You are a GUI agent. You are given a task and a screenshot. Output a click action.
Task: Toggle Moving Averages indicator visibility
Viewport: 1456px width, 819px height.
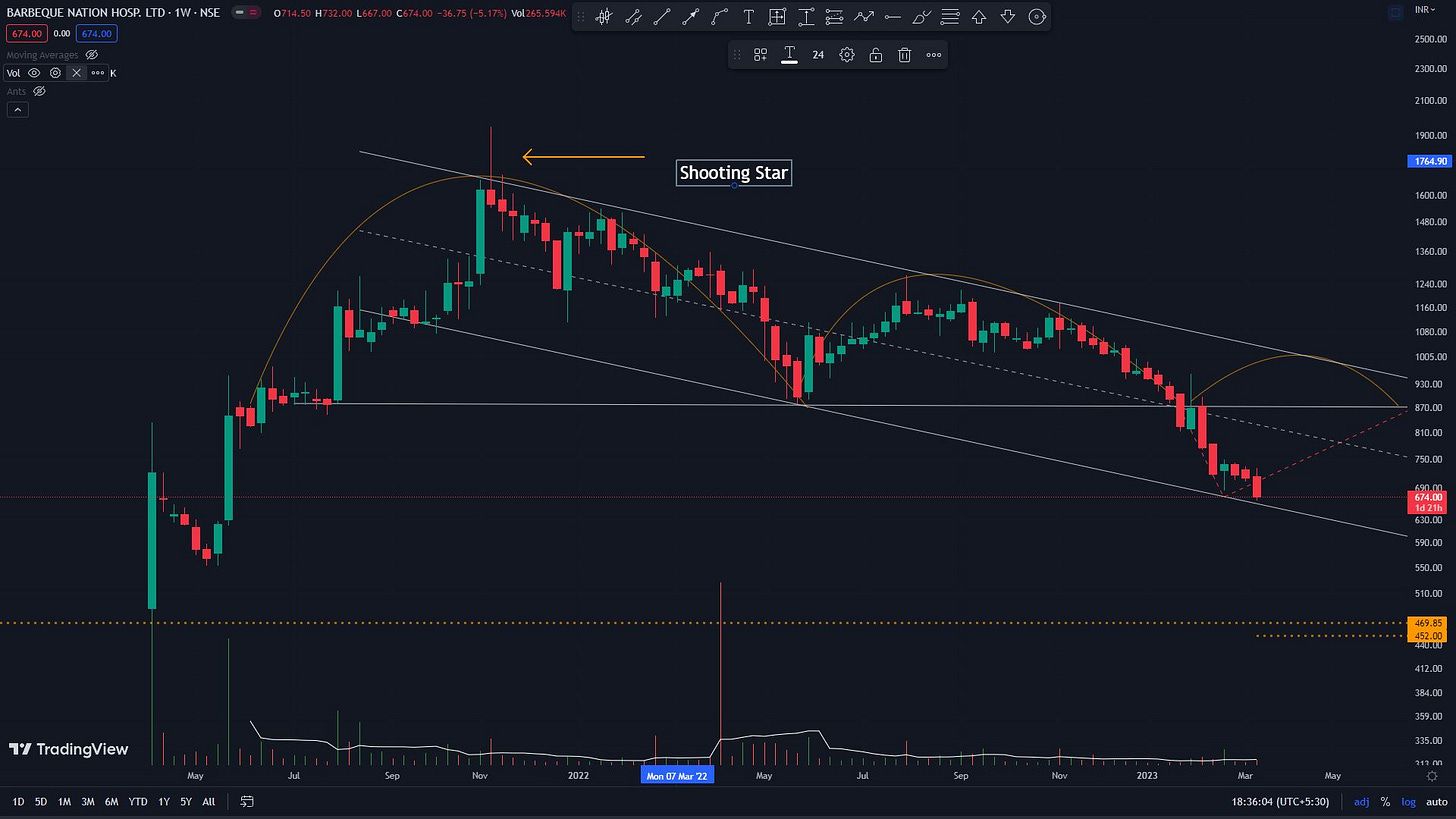pyautogui.click(x=92, y=54)
